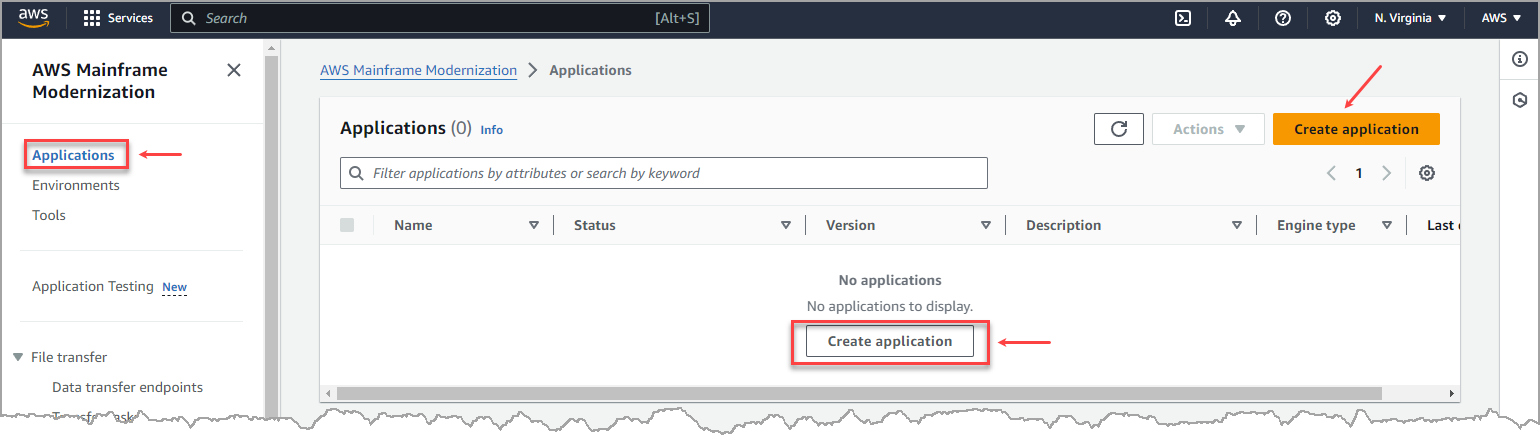
Task: Click the filter applications search field
Action: [664, 173]
